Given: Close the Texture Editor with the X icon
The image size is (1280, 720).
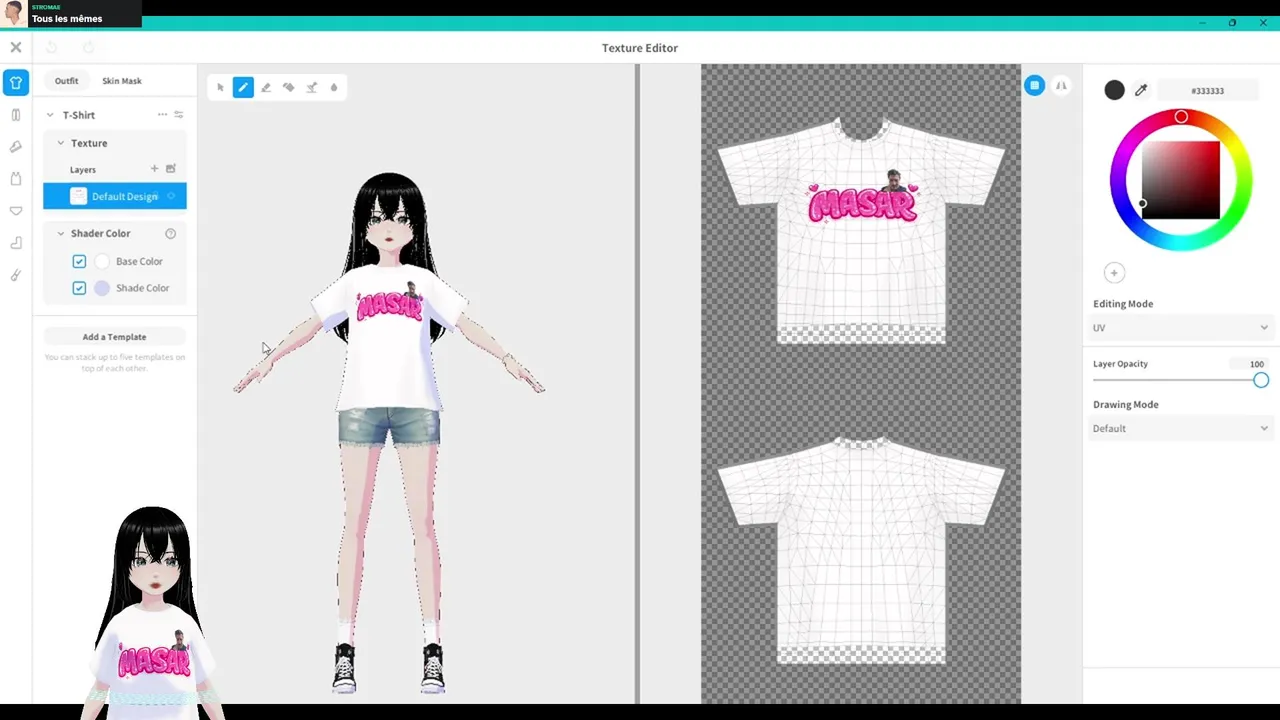Looking at the screenshot, I should pyautogui.click(x=16, y=47).
